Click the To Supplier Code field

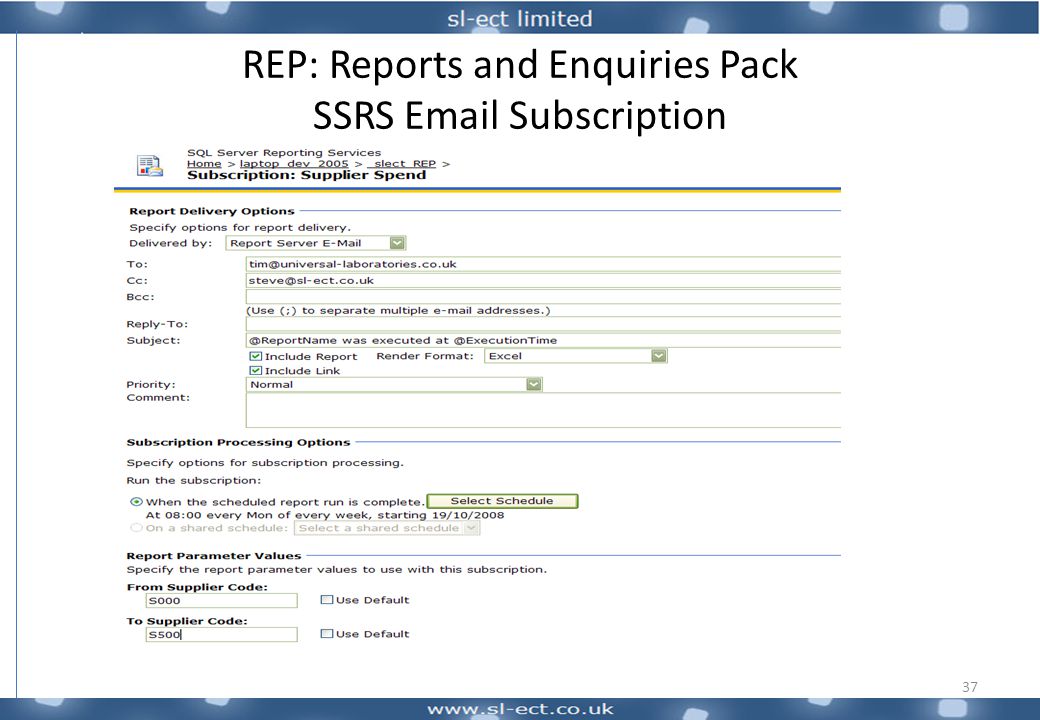pyautogui.click(x=222, y=634)
